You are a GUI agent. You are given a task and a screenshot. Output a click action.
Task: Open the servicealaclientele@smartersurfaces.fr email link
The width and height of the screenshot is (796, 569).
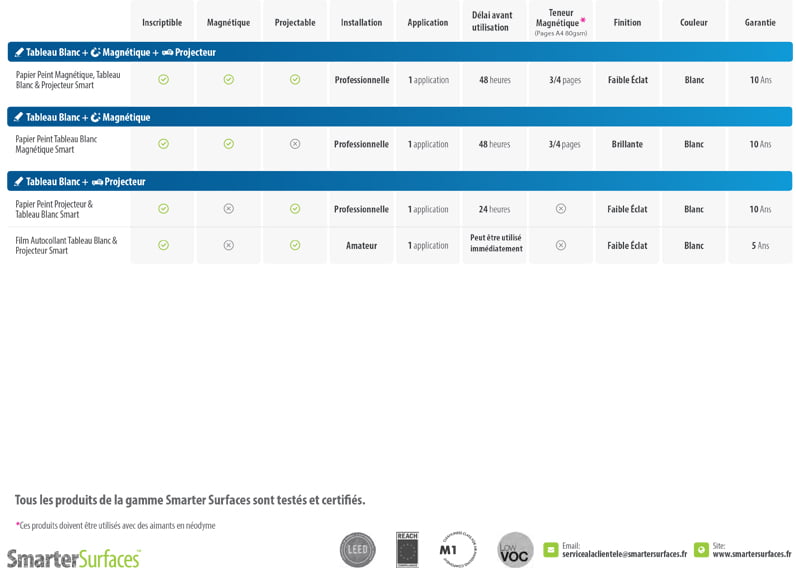coord(624,554)
